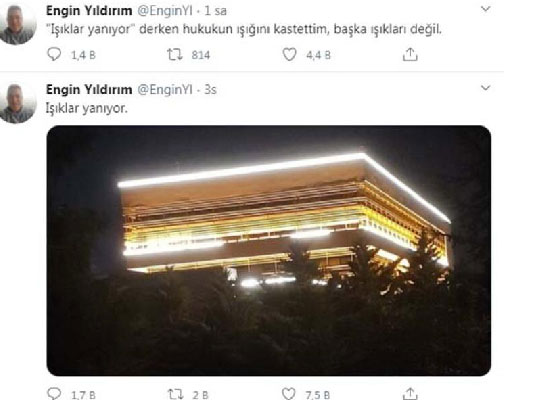The width and height of the screenshot is (550, 400).
Task: Open the @EnginYI handle on the top tweet
Action: click(165, 11)
